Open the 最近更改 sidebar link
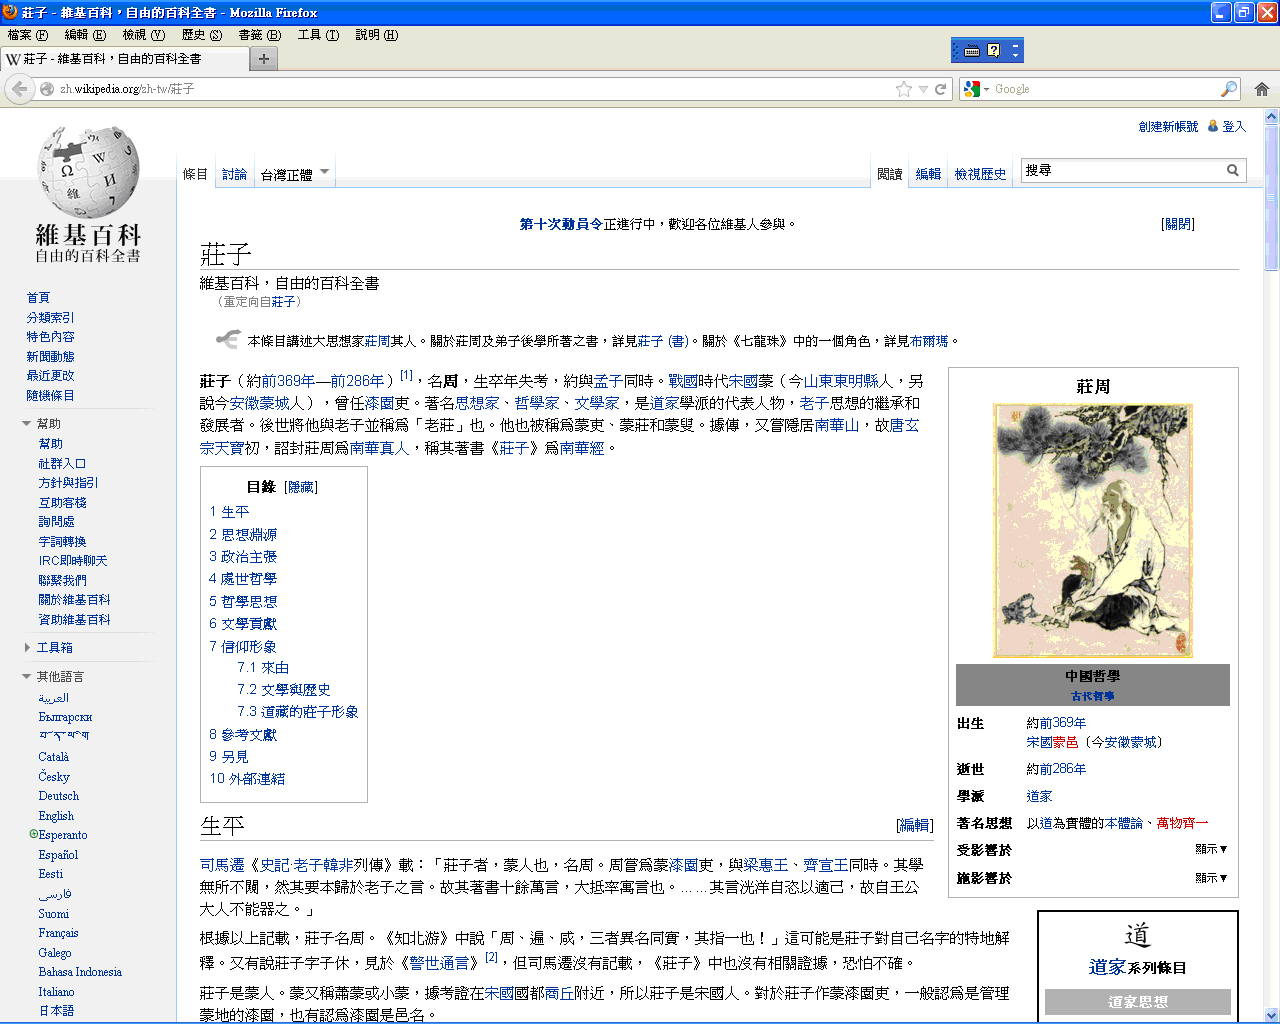This screenshot has width=1280, height=1024. coord(50,376)
